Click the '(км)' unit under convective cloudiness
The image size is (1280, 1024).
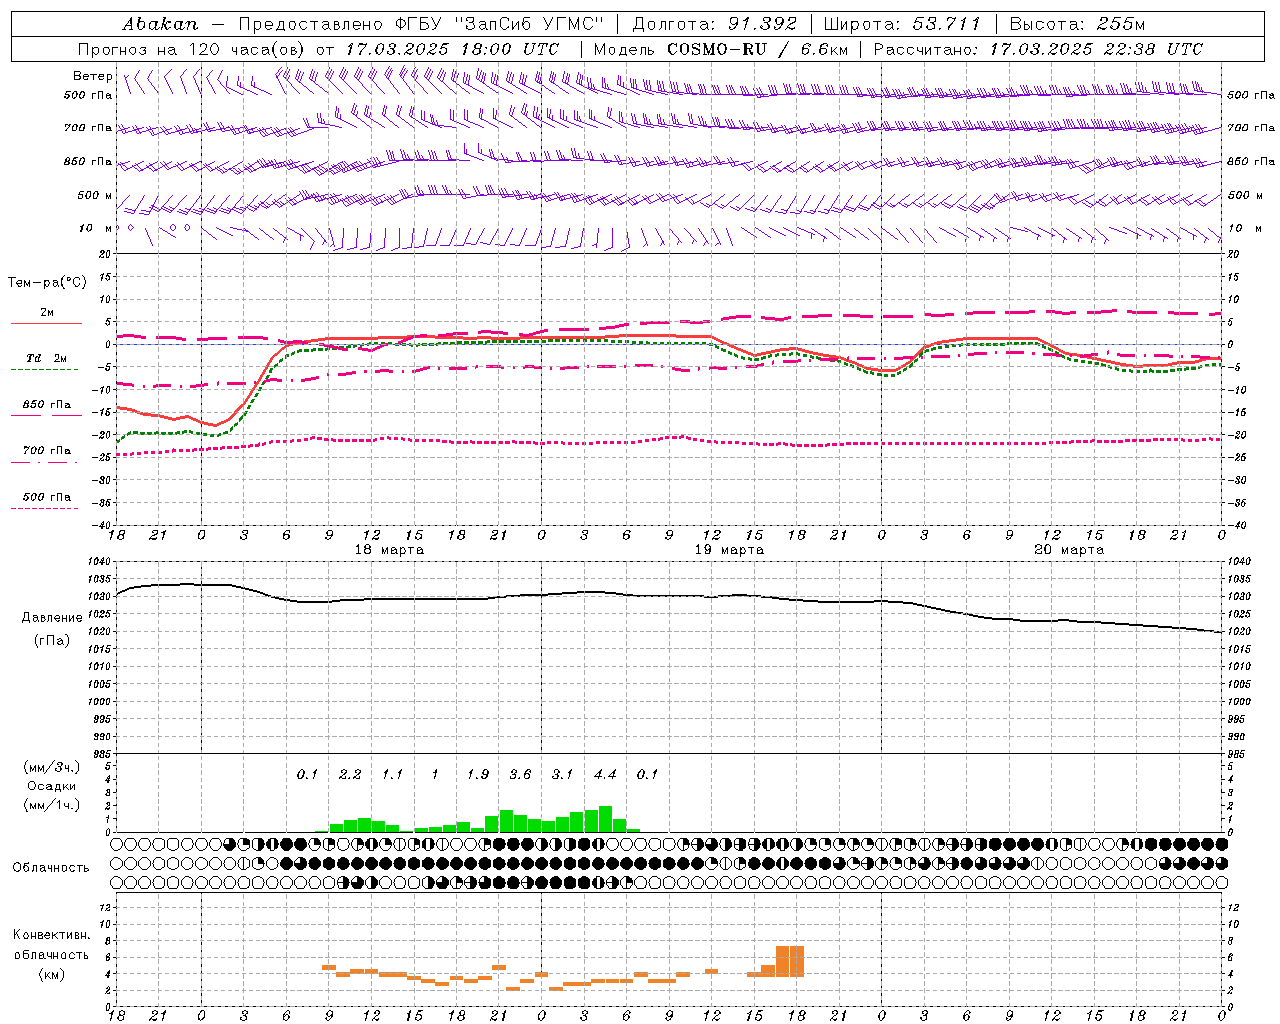click(51, 974)
